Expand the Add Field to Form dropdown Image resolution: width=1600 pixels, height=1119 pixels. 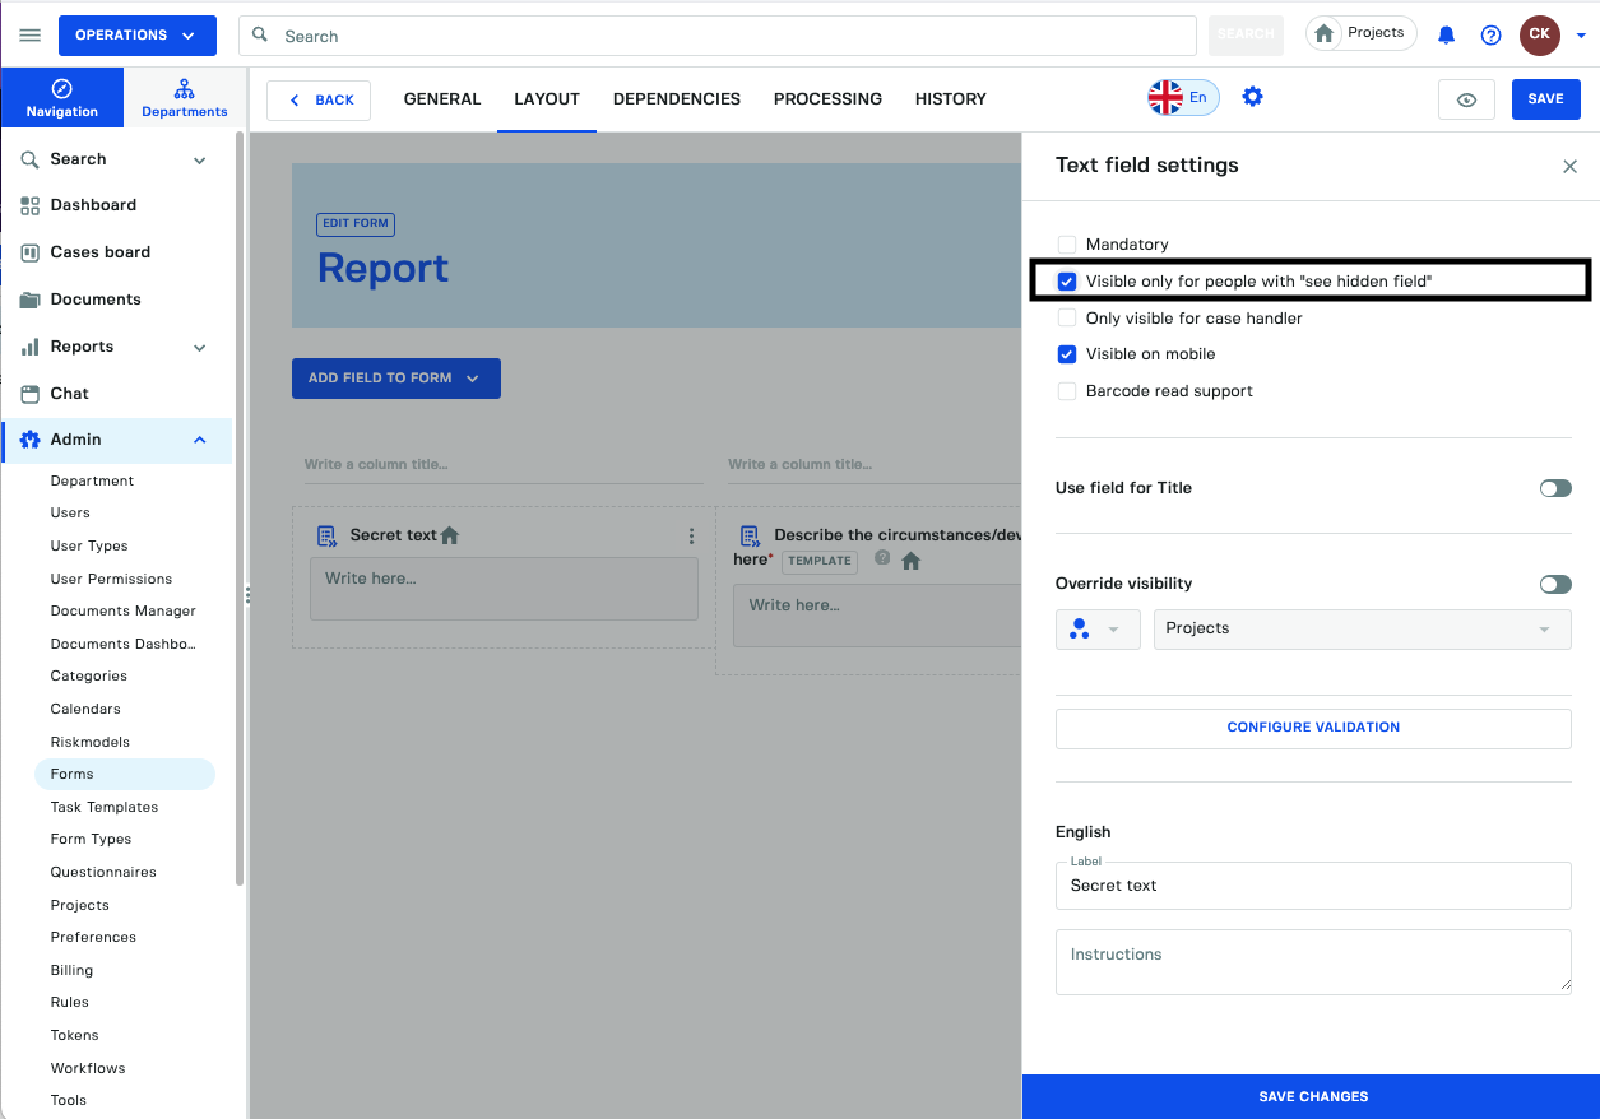click(396, 378)
